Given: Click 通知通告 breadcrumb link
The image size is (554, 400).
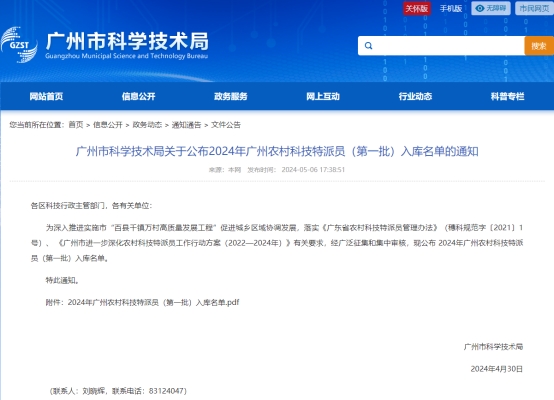Looking at the screenshot, I should coord(186,125).
